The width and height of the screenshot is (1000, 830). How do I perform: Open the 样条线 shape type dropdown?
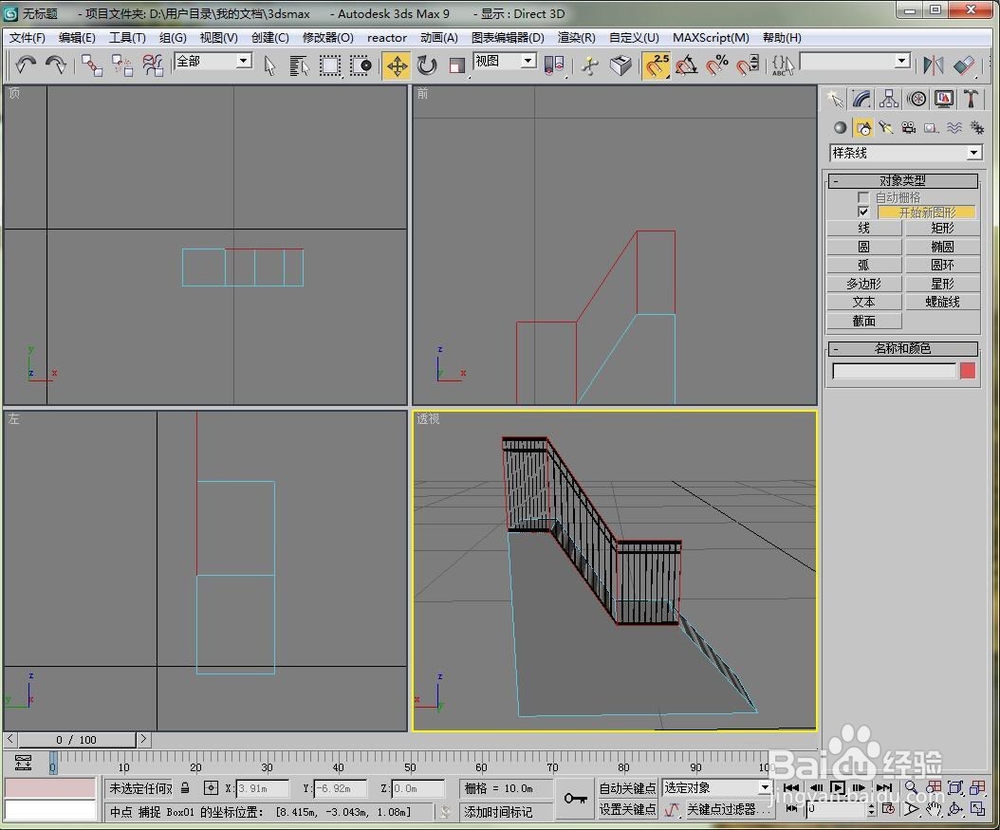click(973, 152)
